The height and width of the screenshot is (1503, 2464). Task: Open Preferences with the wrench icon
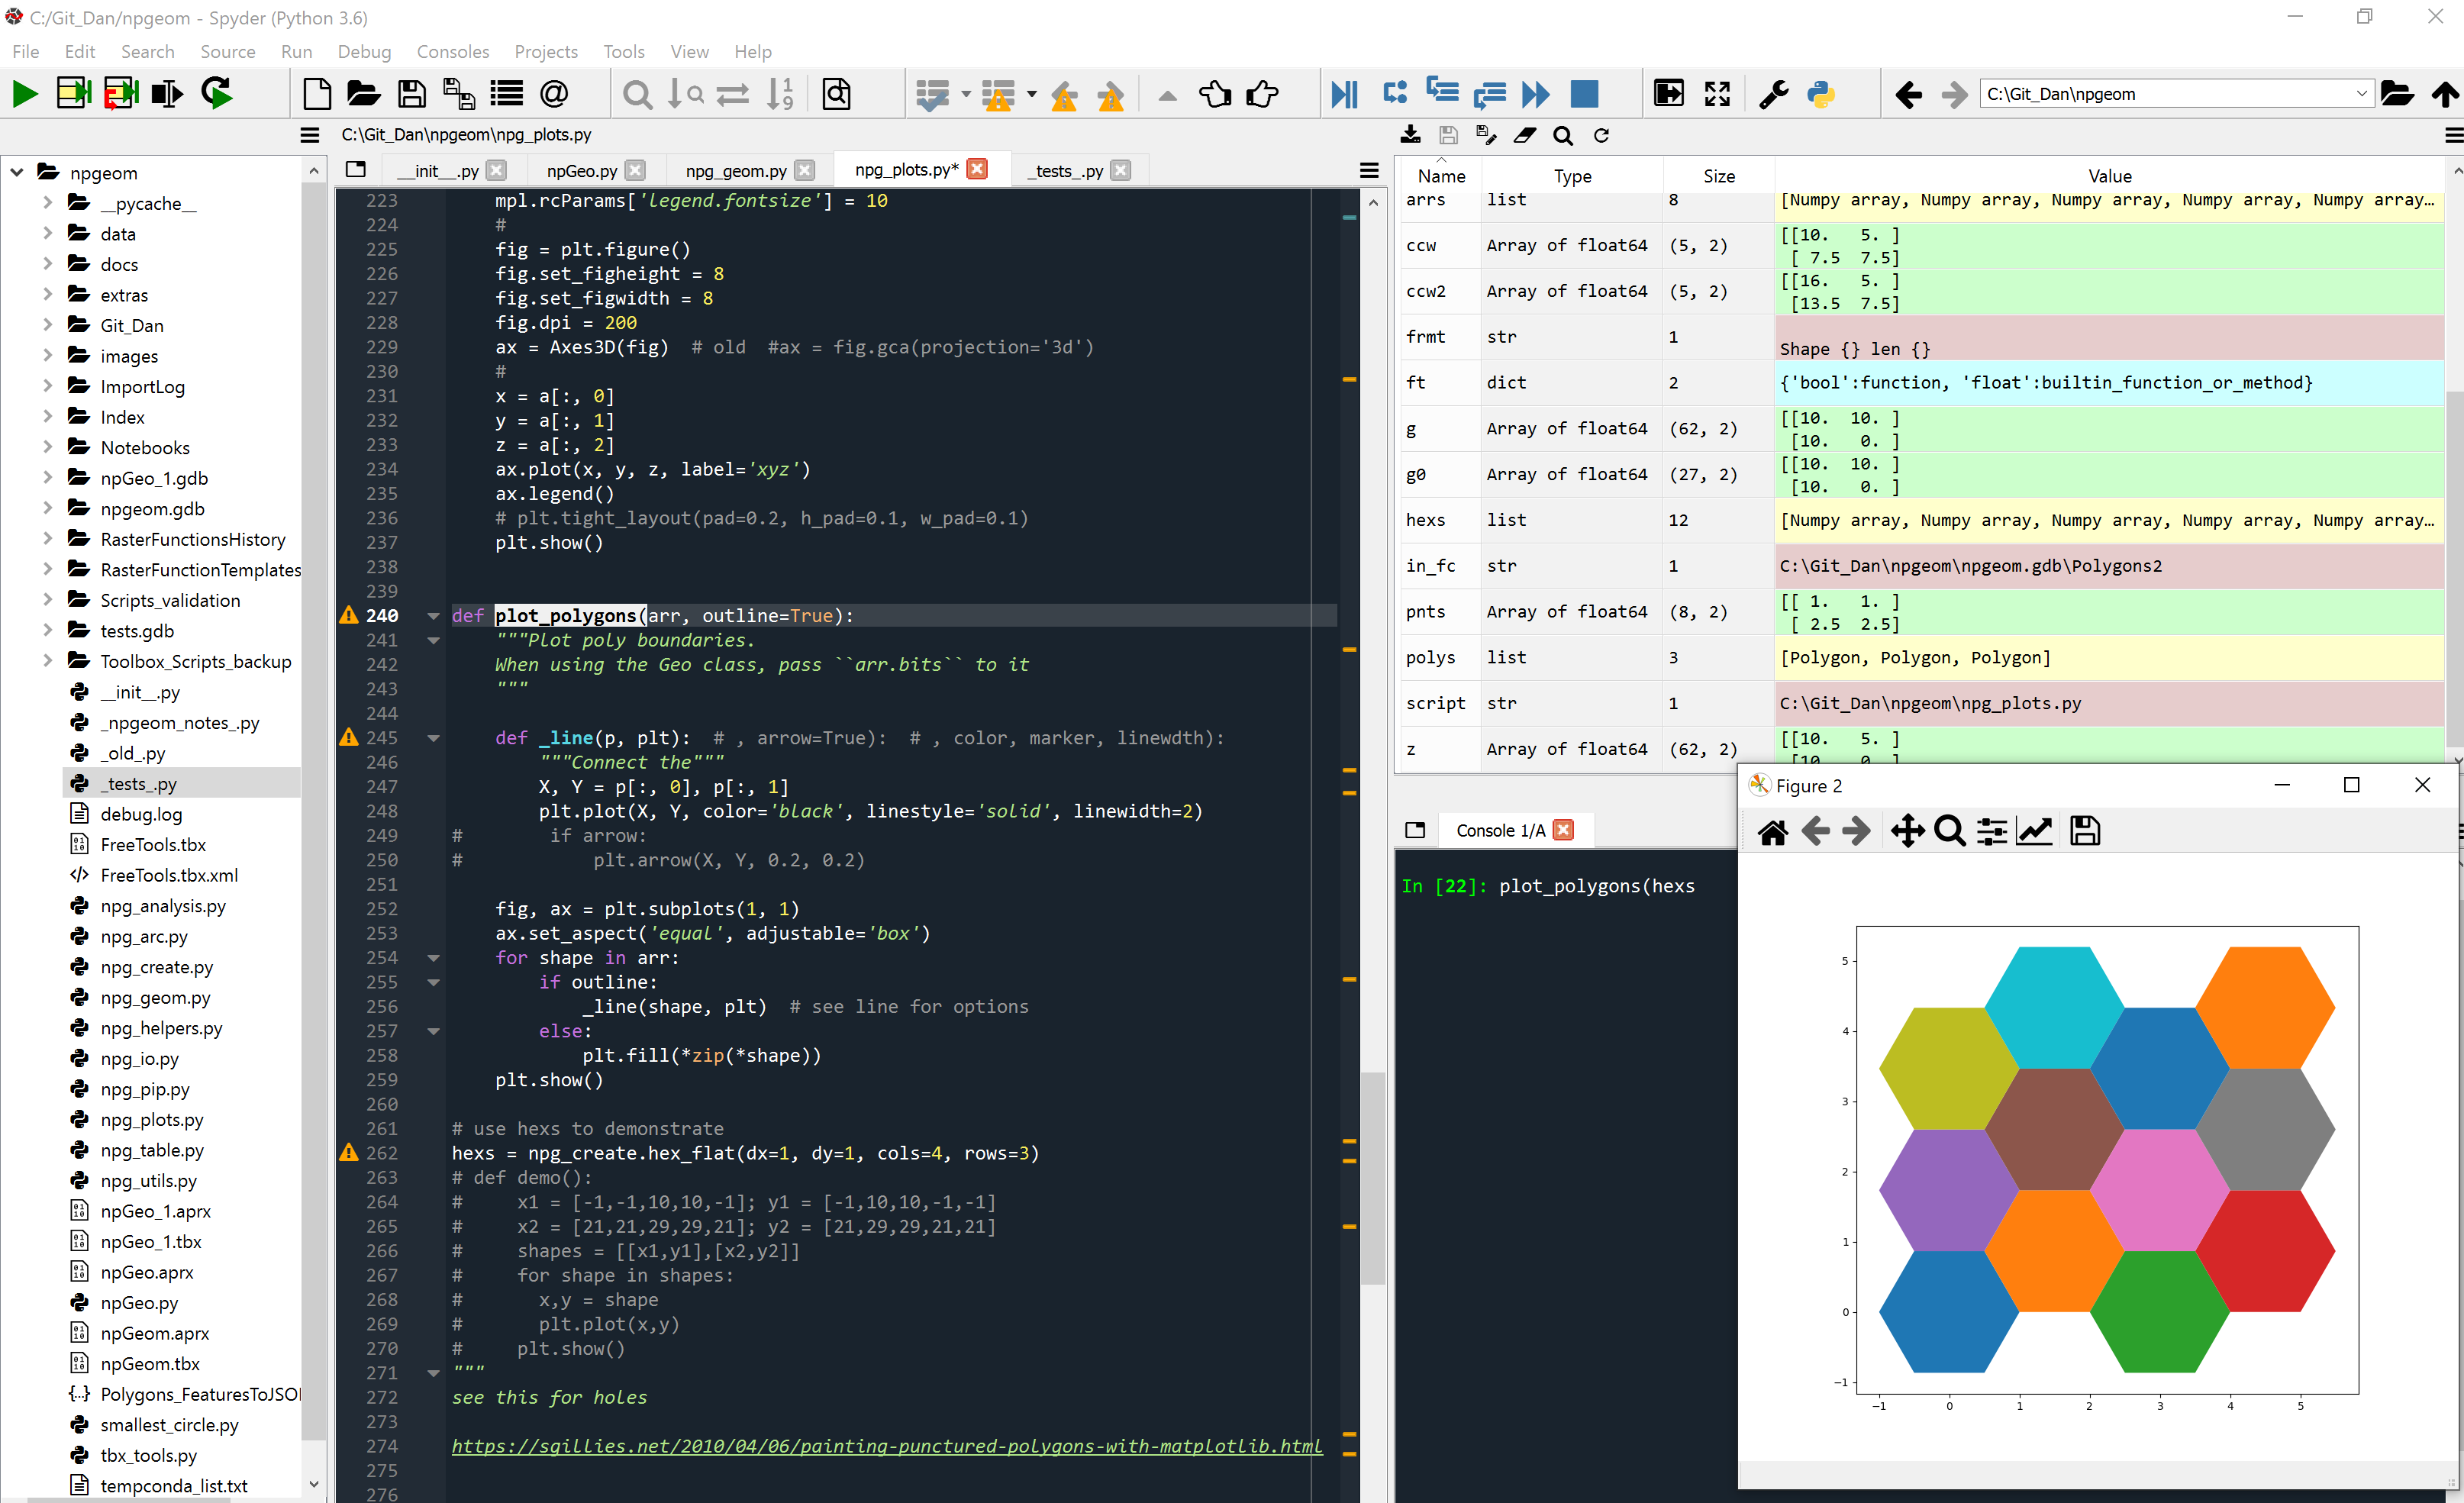pyautogui.click(x=1773, y=94)
